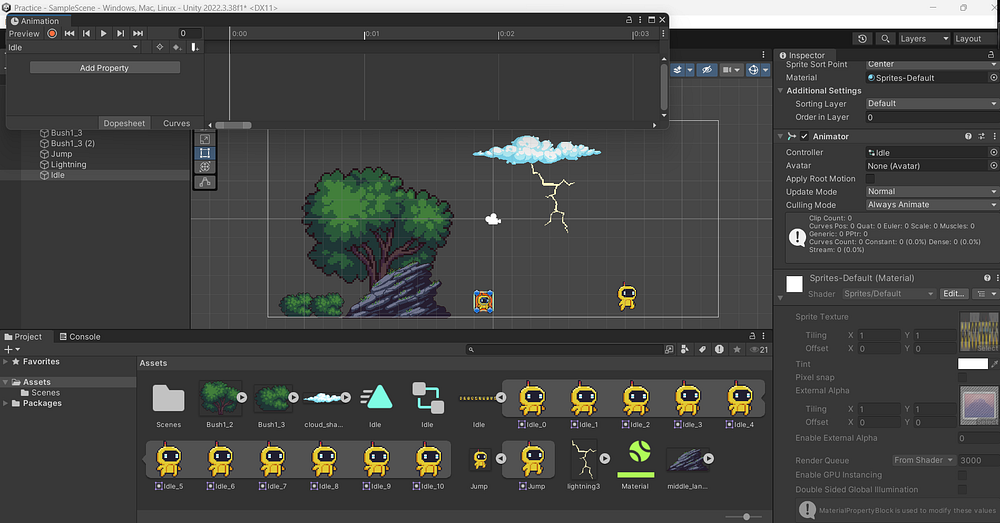Enable Apply Root Motion checkbox
The height and width of the screenshot is (523, 1000).
[869, 179]
